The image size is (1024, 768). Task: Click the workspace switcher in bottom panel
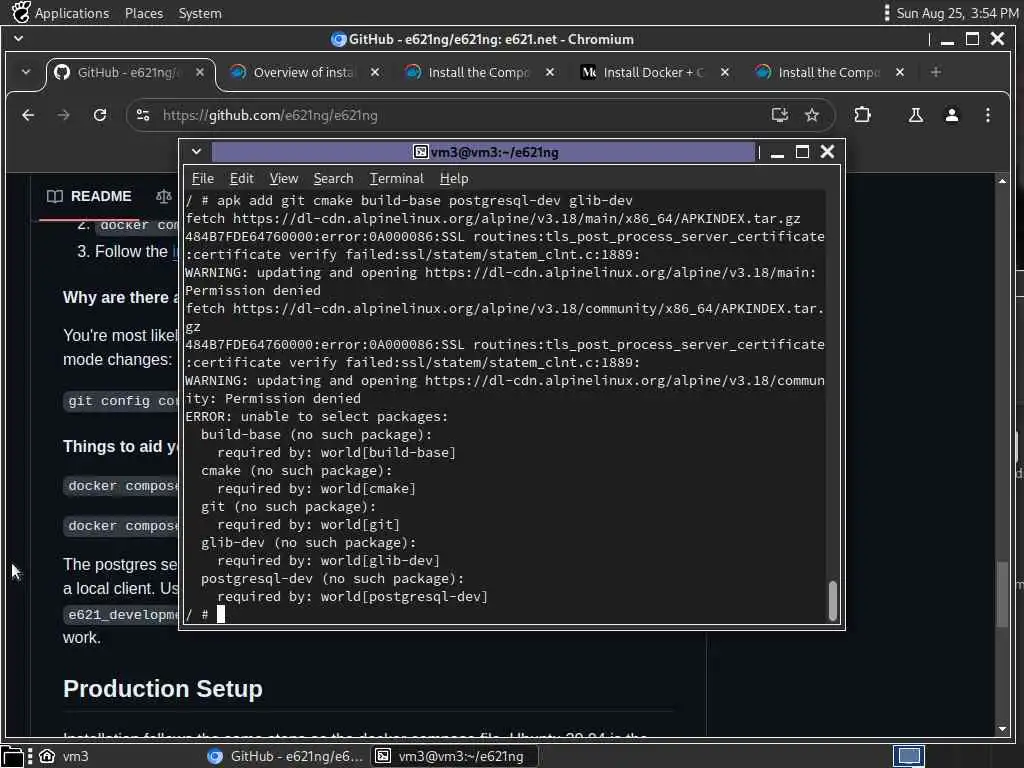[x=908, y=756]
